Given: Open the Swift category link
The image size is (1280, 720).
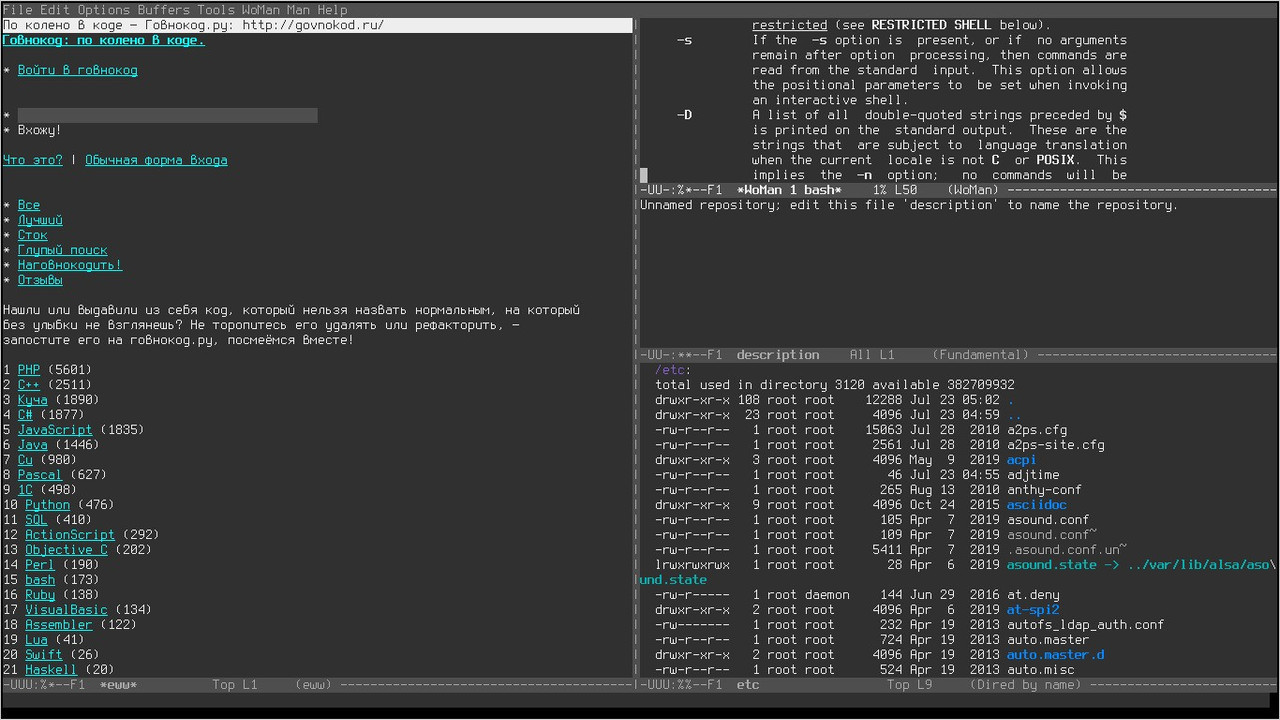Looking at the screenshot, I should tap(44, 655).
